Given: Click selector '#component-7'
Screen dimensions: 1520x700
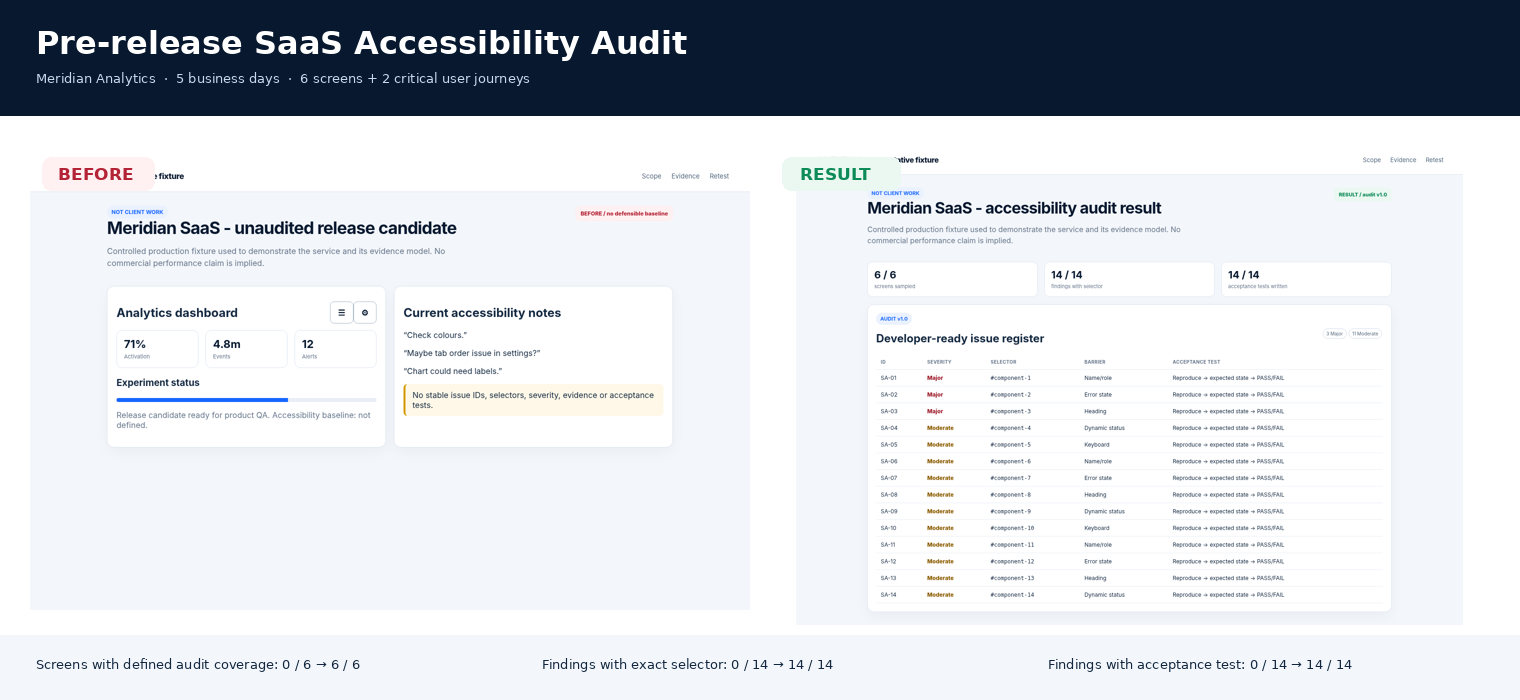Looking at the screenshot, I should pos(1010,478).
